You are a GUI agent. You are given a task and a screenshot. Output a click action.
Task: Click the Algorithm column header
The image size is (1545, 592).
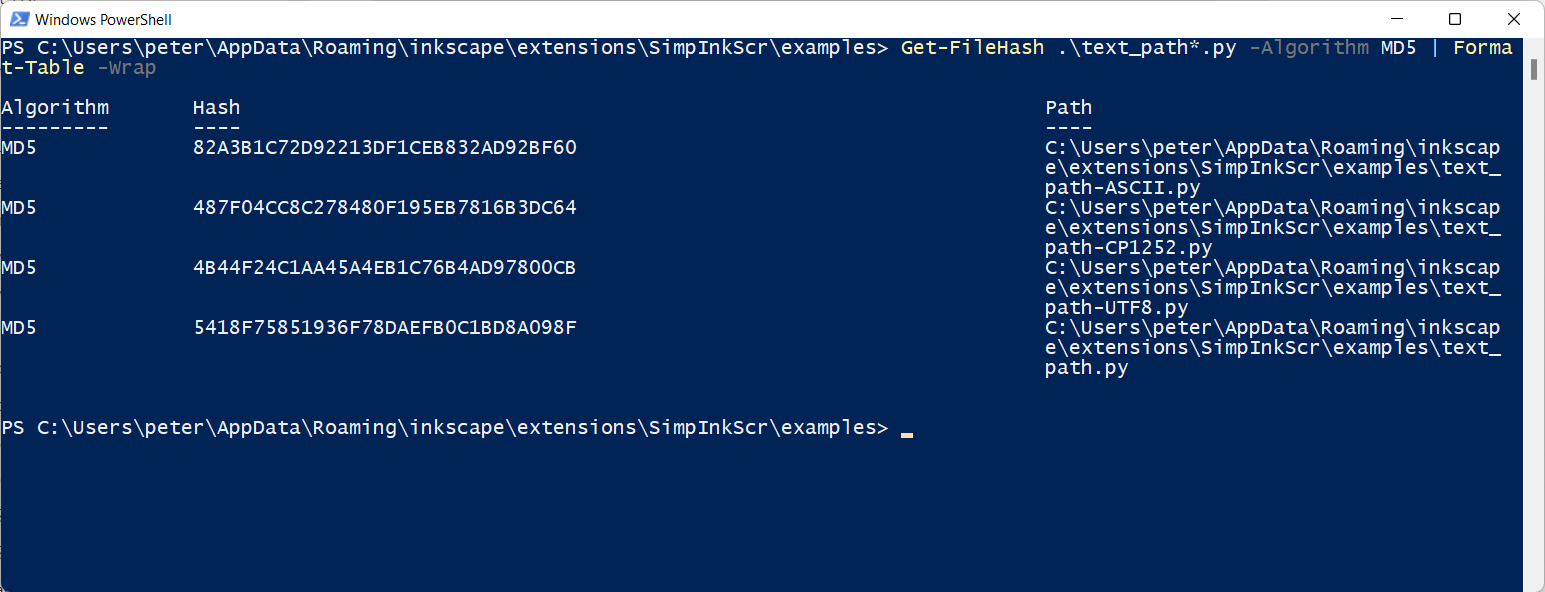click(55, 107)
